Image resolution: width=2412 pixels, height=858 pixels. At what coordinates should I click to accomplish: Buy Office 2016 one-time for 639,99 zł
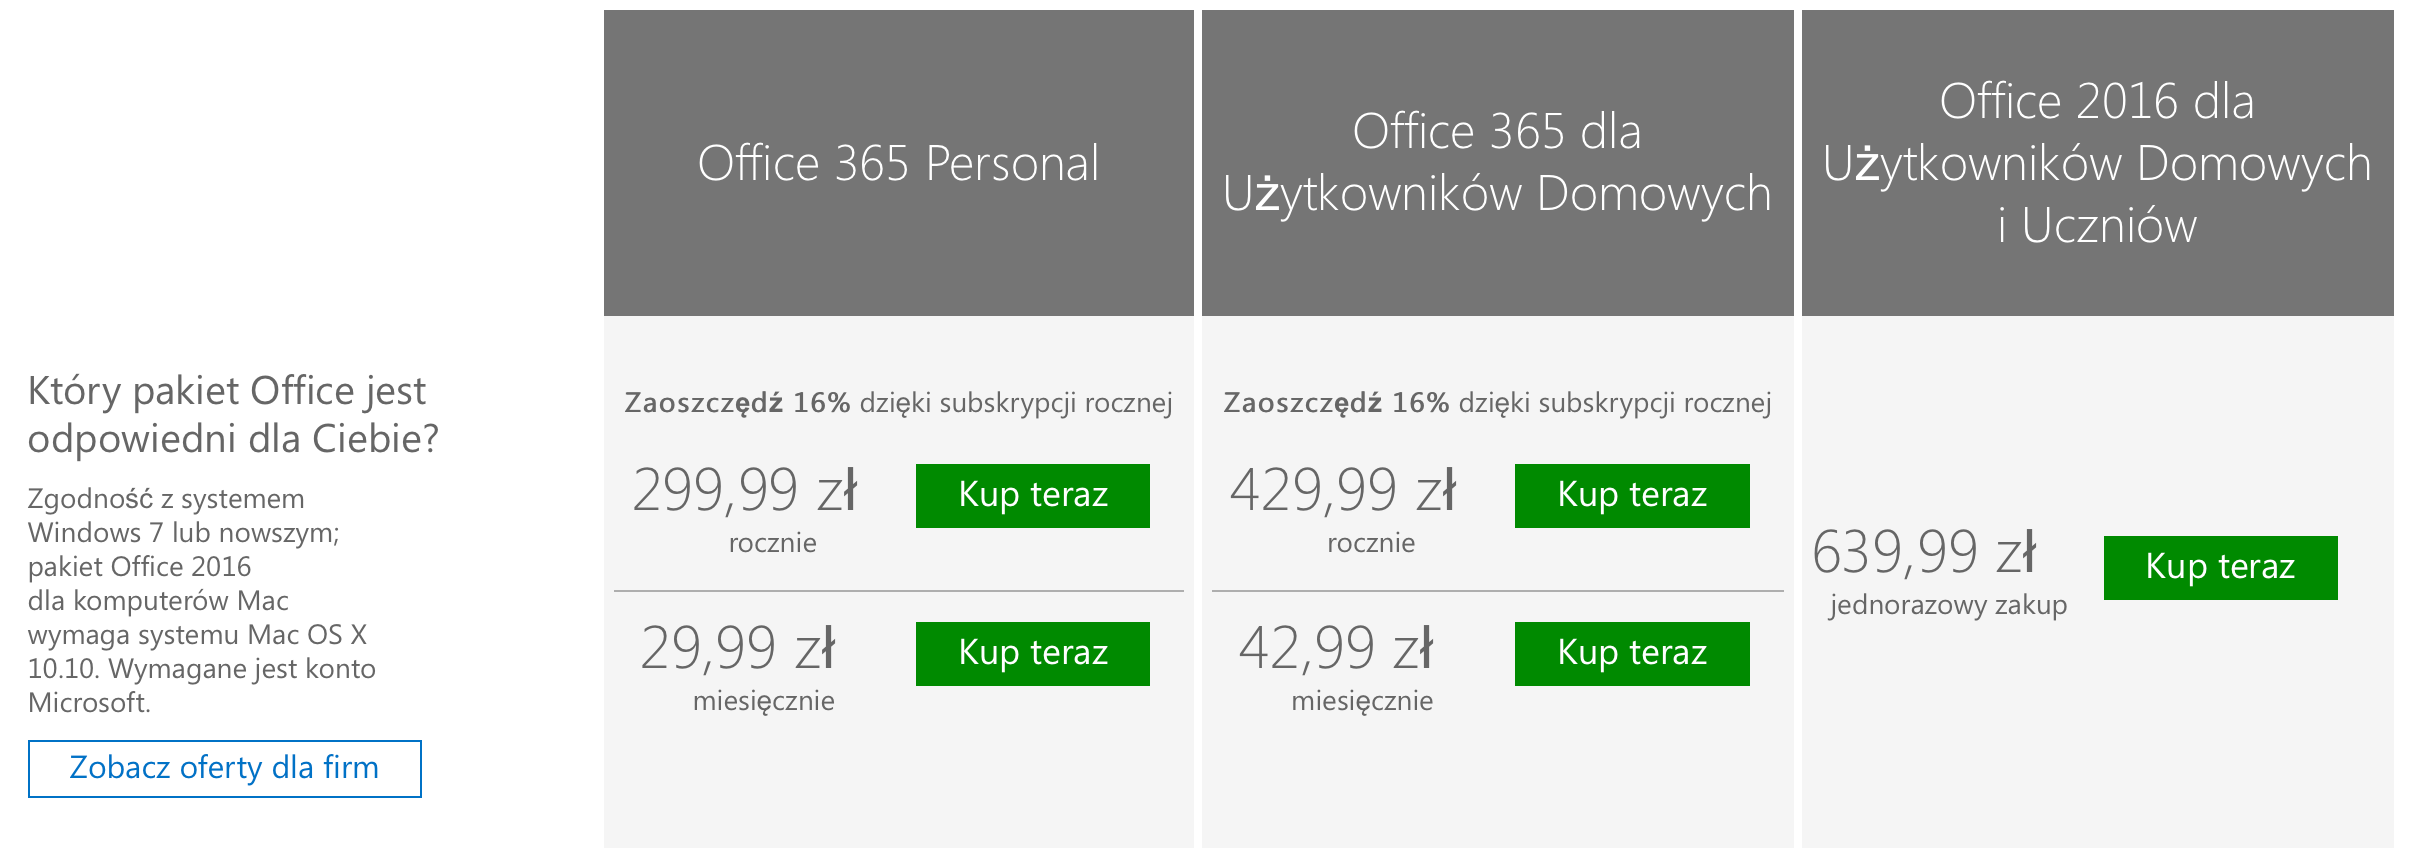[x=2220, y=567]
